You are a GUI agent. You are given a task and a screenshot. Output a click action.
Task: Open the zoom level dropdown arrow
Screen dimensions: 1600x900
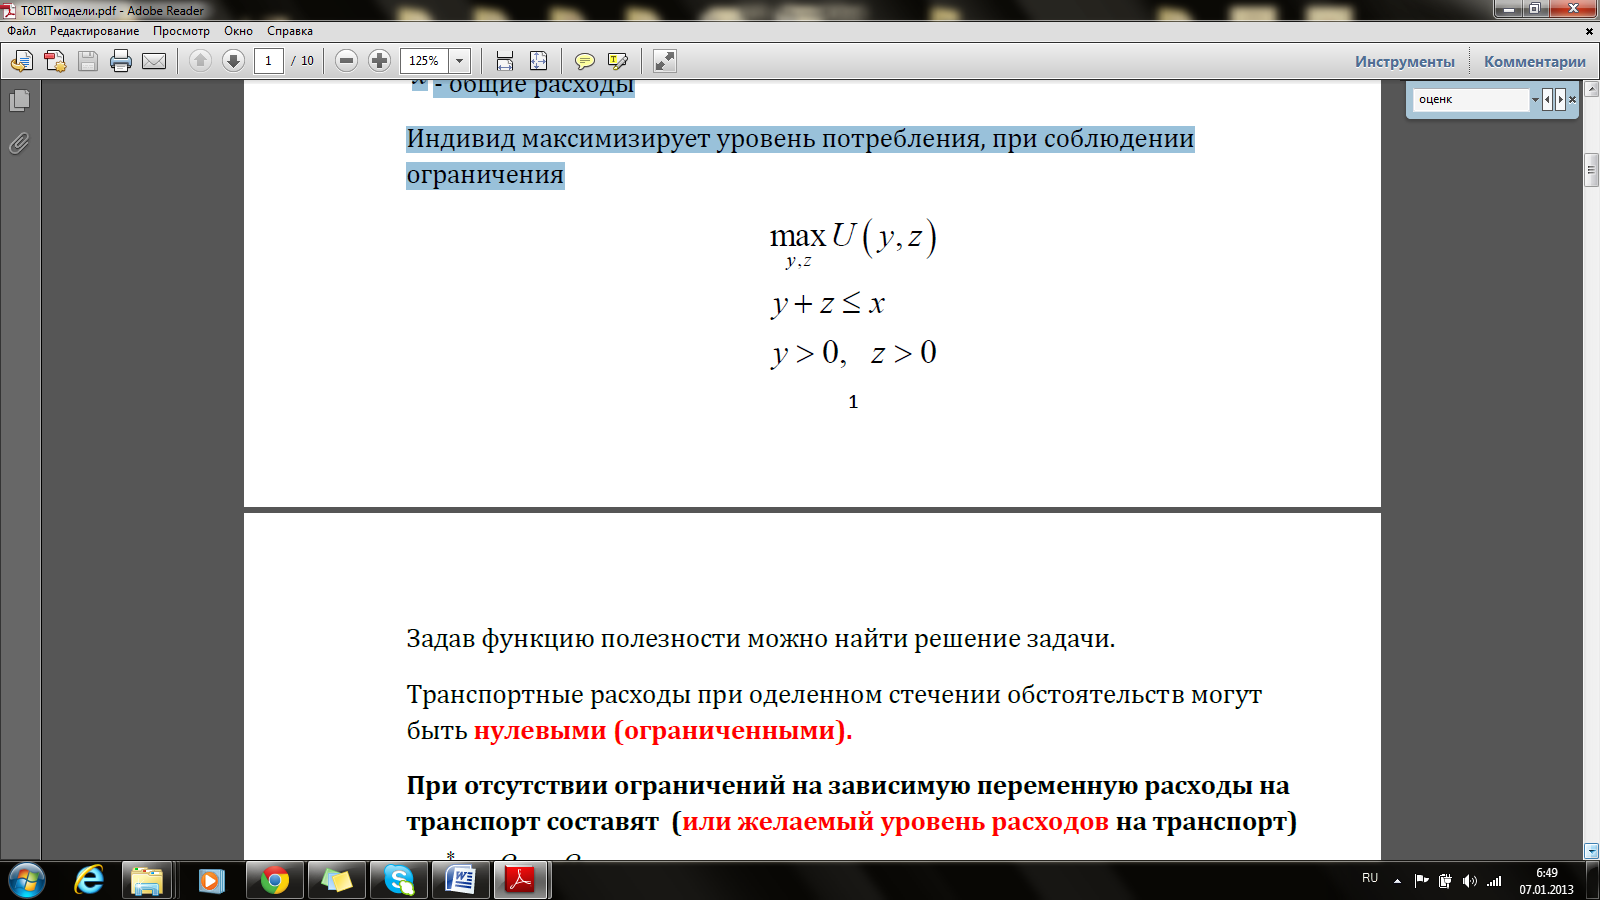point(460,61)
